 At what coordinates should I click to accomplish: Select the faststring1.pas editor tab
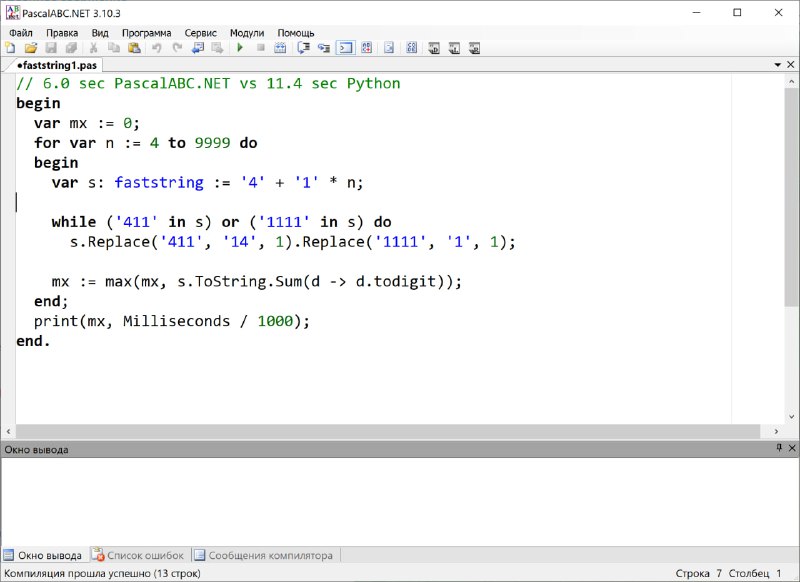(56, 65)
